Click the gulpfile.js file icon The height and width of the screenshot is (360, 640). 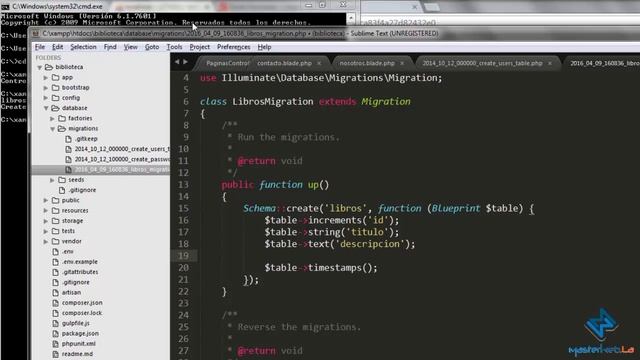56,323
